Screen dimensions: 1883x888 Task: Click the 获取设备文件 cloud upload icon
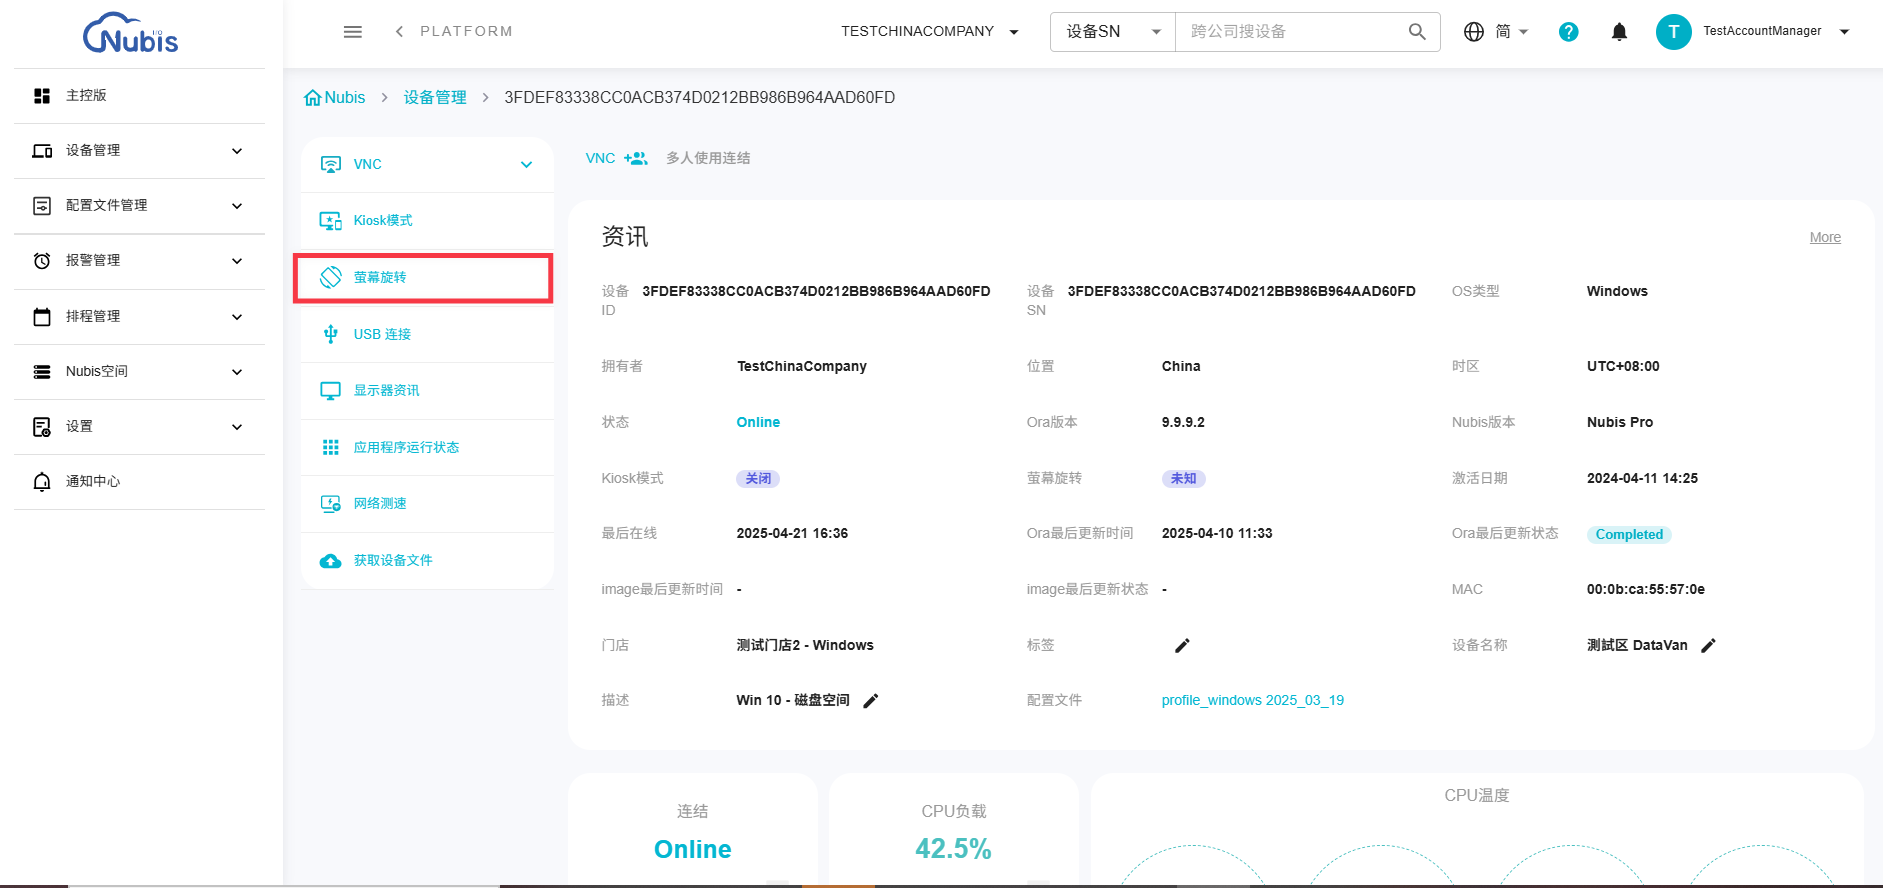coord(330,561)
